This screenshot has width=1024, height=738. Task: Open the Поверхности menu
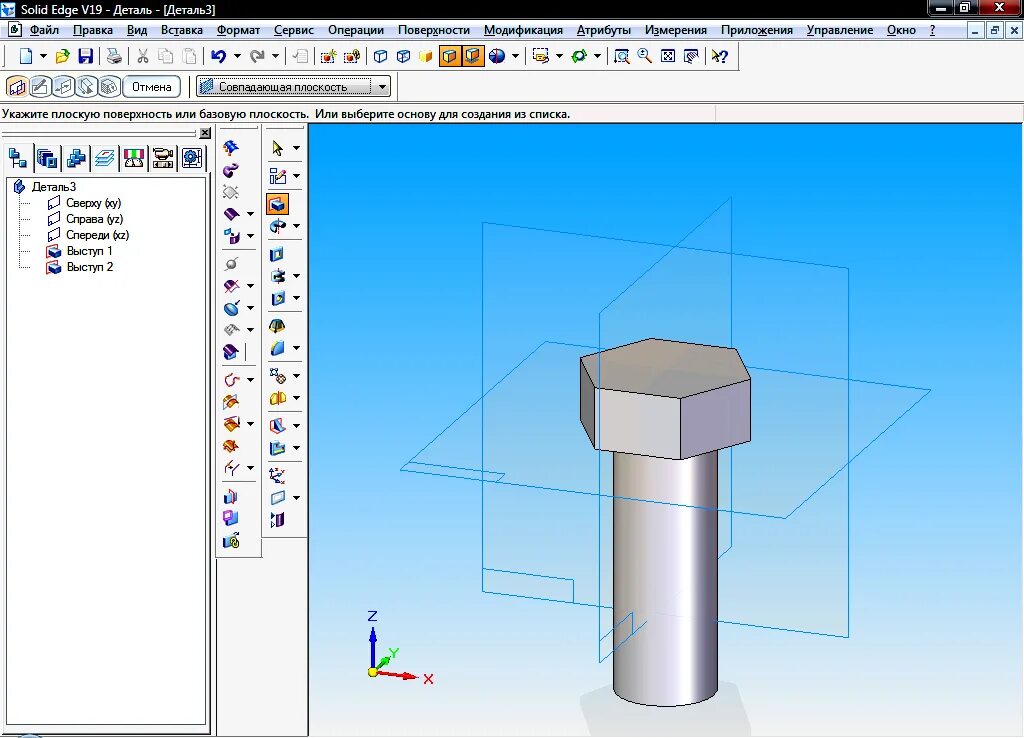pos(434,30)
